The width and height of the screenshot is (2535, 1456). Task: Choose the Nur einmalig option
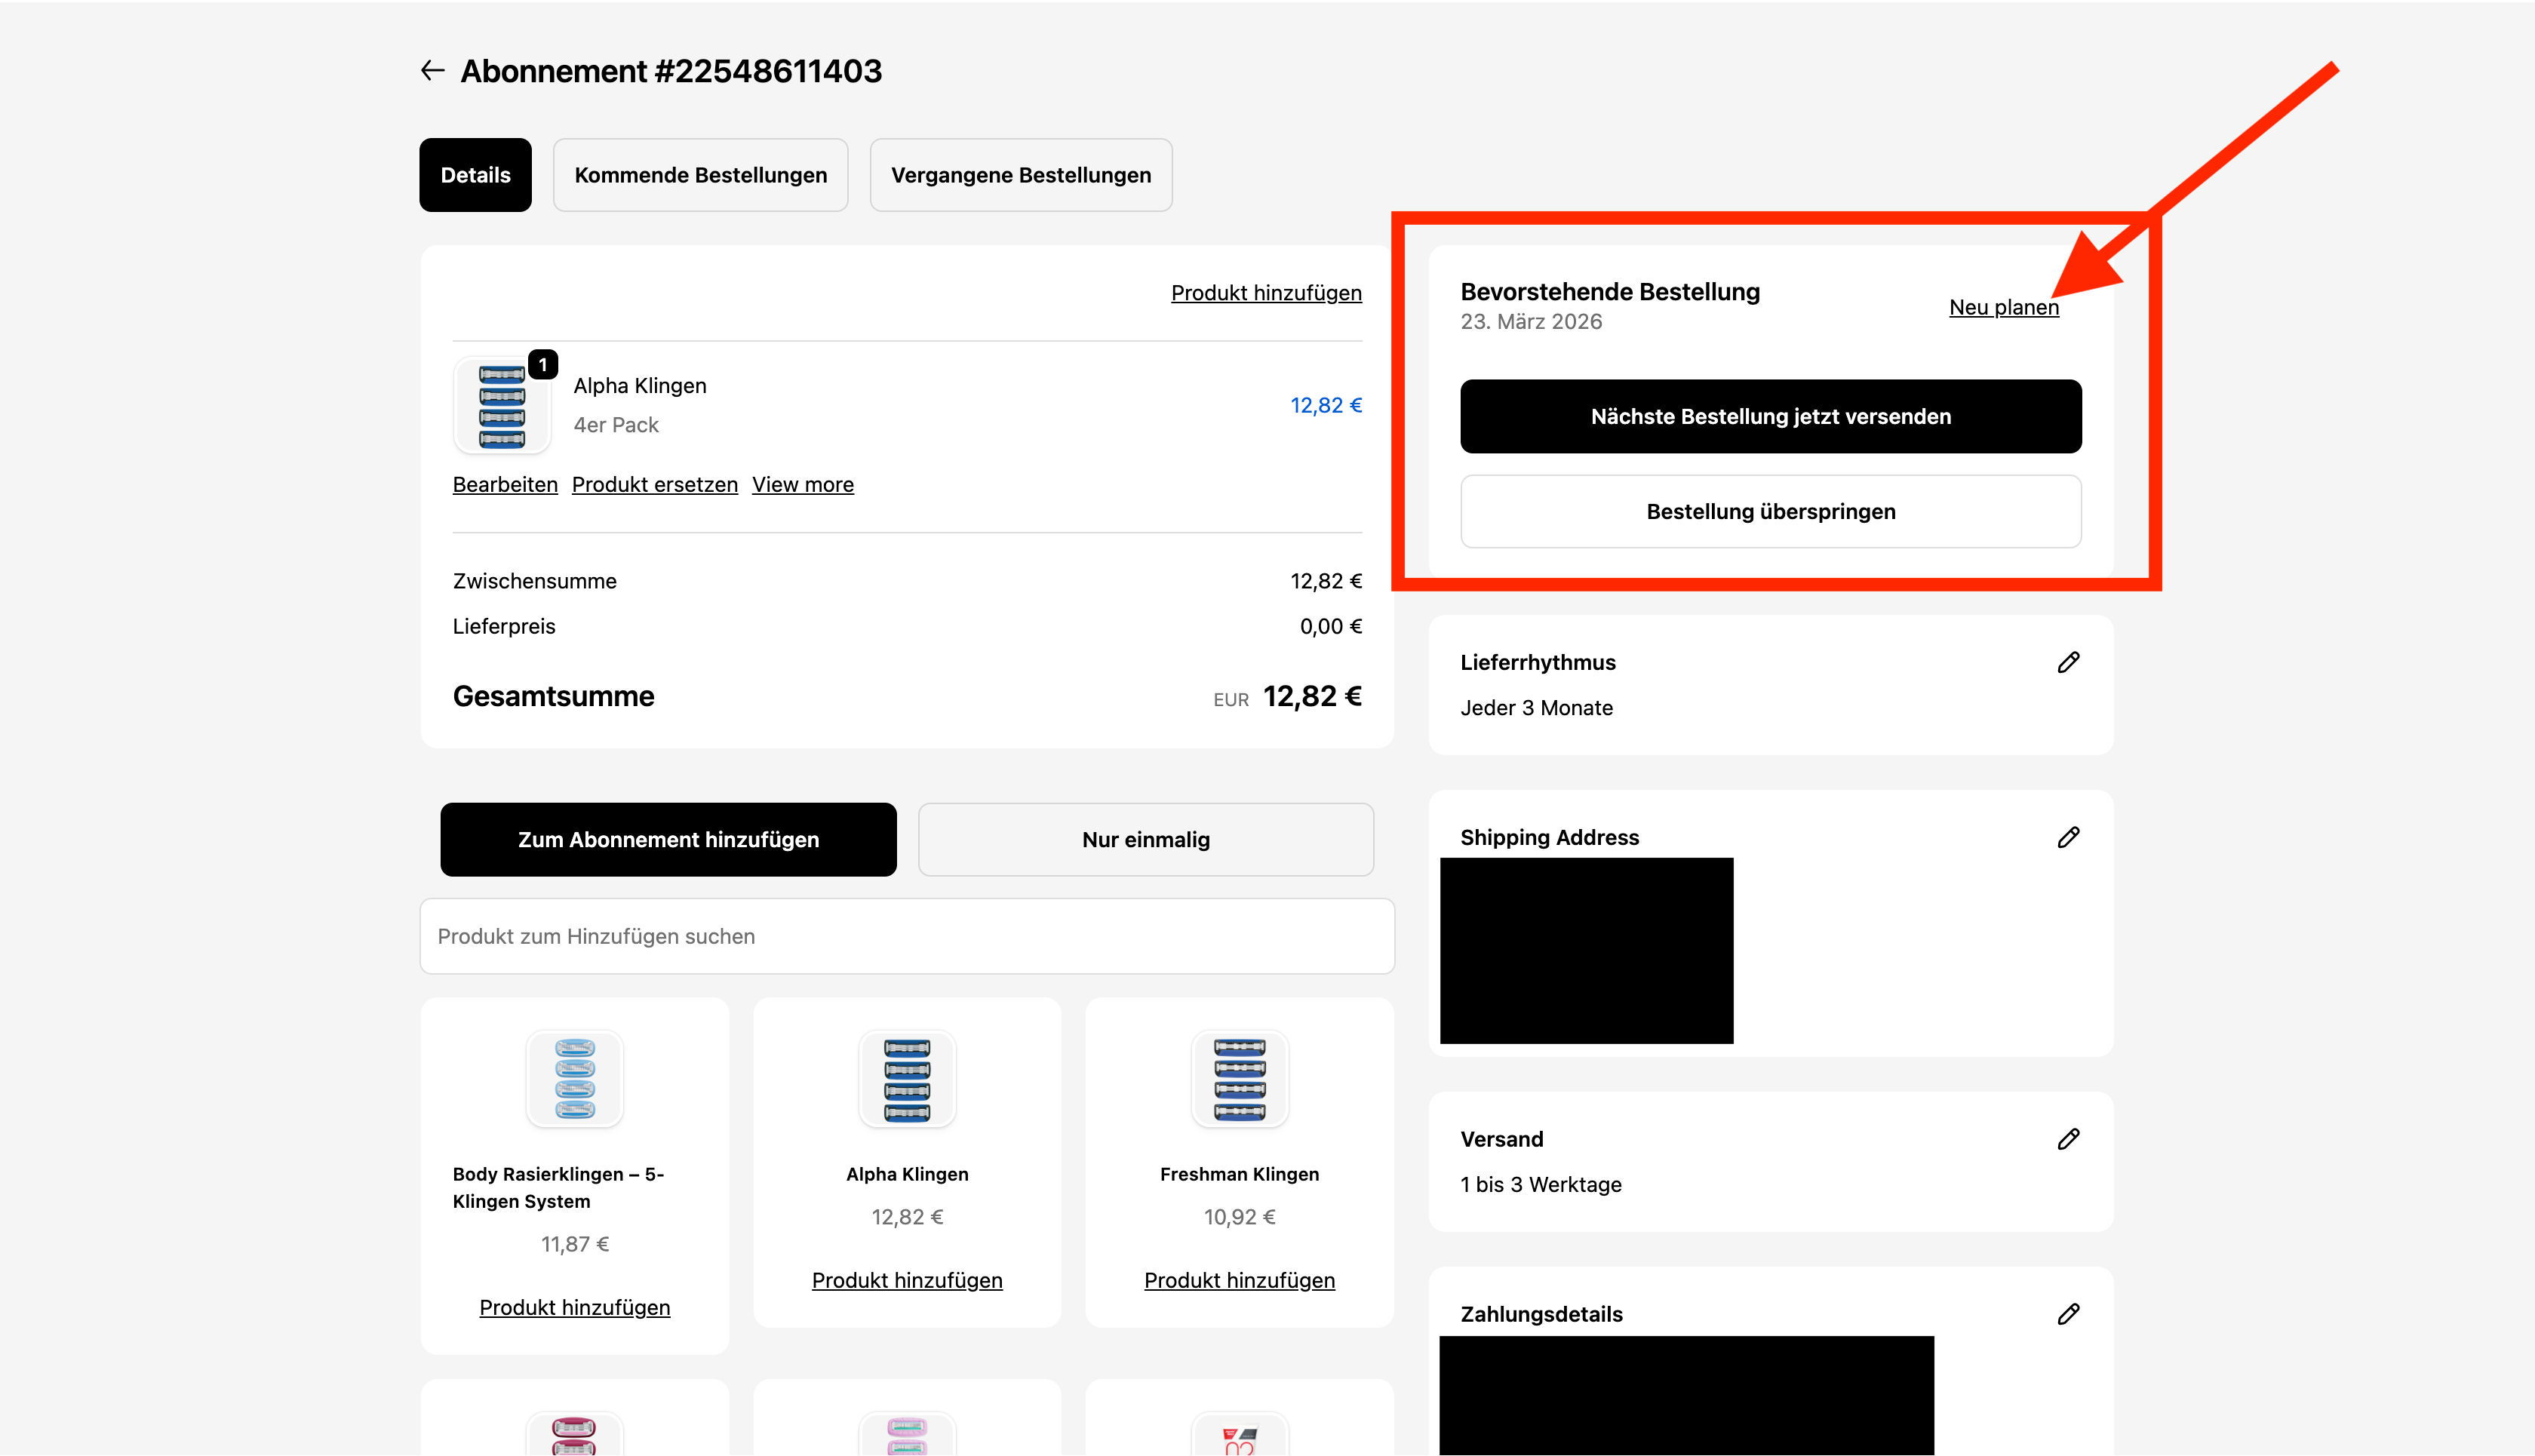coord(1145,840)
